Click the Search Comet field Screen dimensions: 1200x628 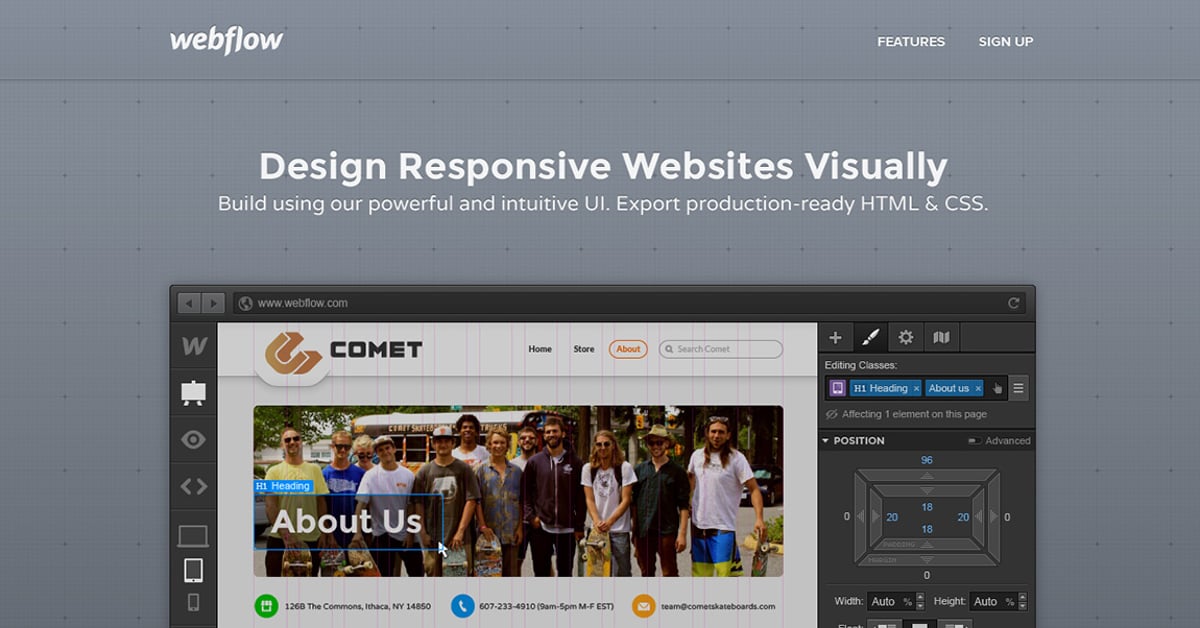(721, 349)
